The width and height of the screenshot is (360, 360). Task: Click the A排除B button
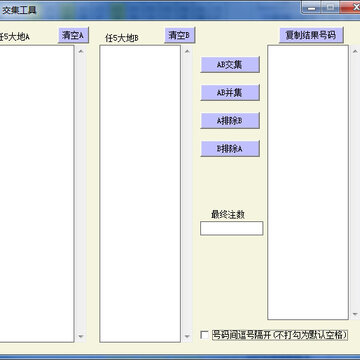click(230, 121)
